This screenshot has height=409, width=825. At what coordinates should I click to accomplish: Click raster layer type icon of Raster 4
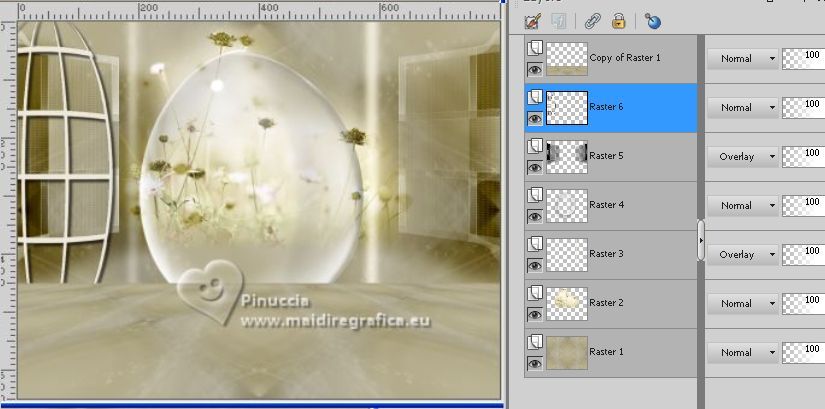535,195
